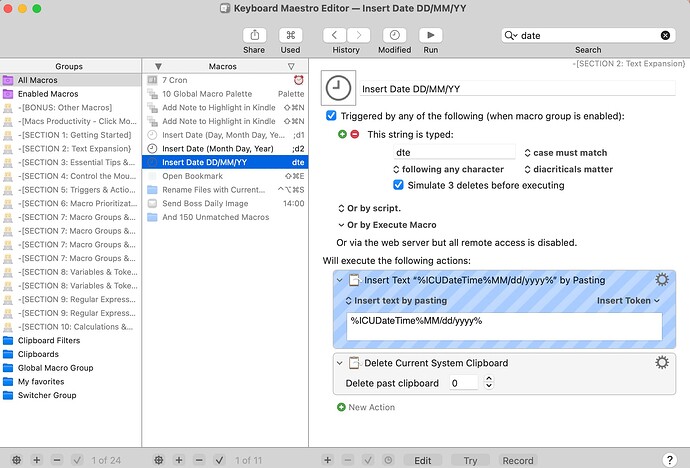Viewport: 690px width, 468px height.
Task: Click the green New Action plus icon
Action: click(342, 407)
